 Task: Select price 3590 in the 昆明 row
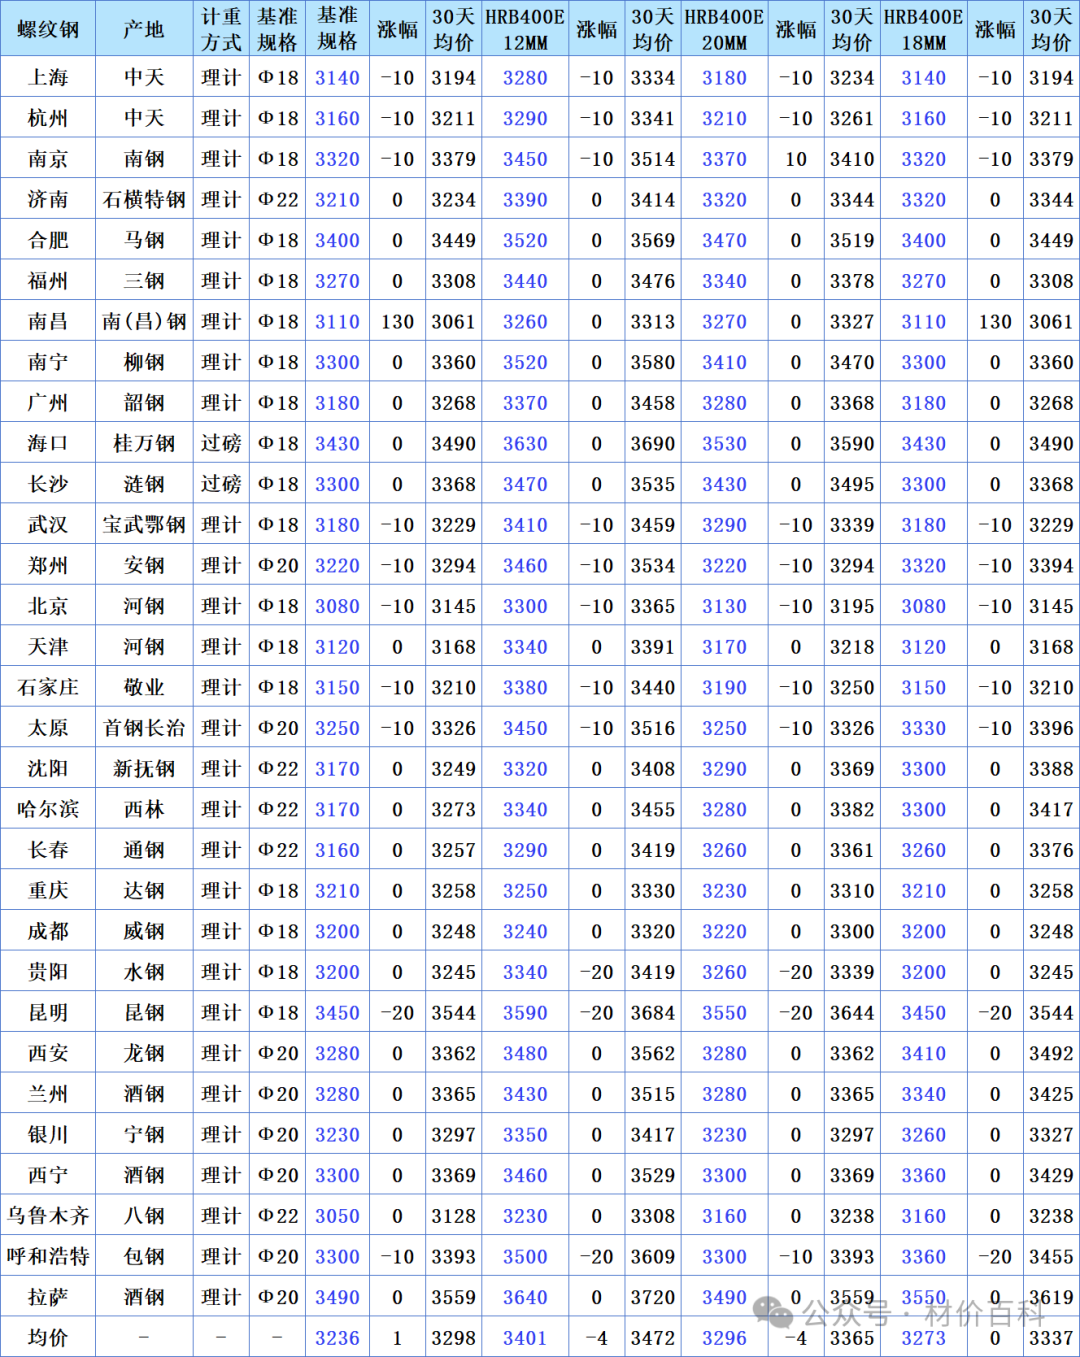click(x=525, y=1013)
